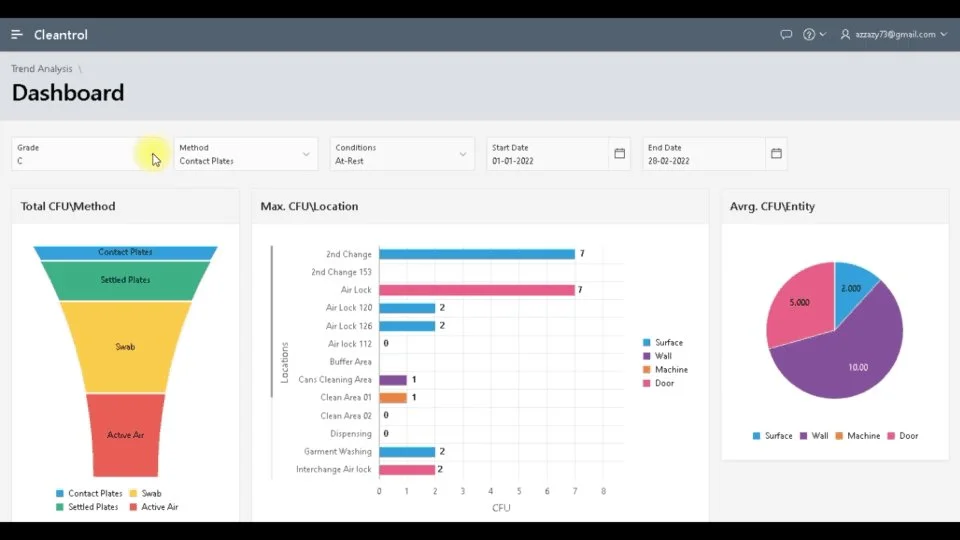Image resolution: width=960 pixels, height=540 pixels.
Task: Click the Trend Analysis breadcrumb link
Action: (x=42, y=69)
